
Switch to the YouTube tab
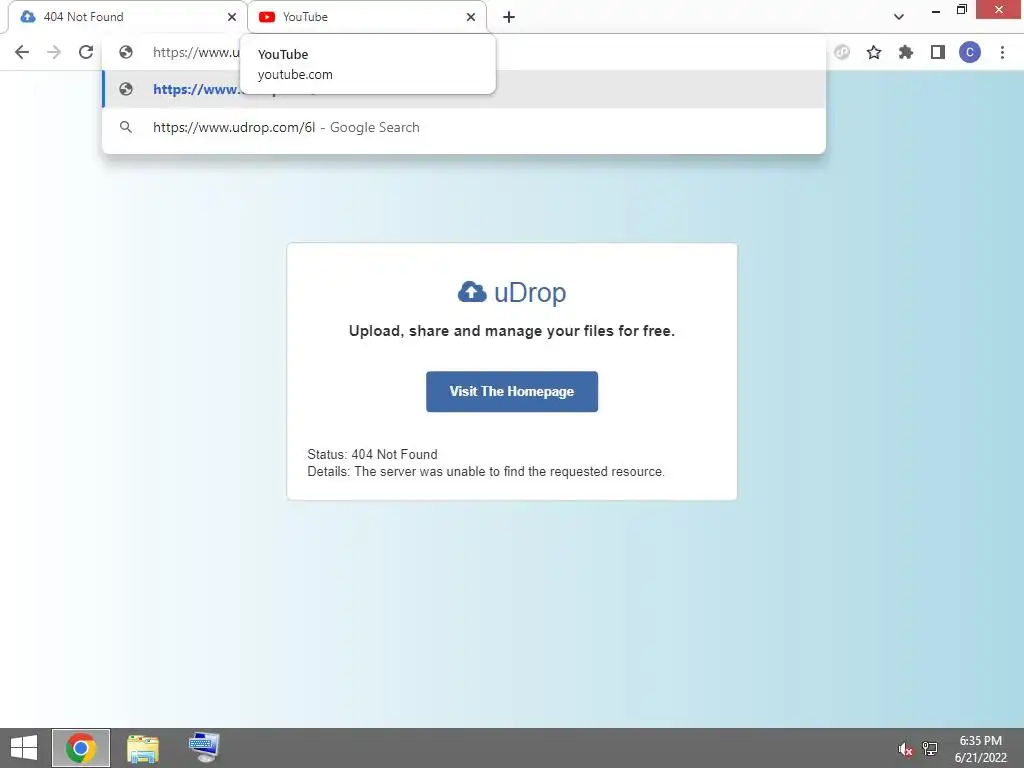tap(367, 17)
